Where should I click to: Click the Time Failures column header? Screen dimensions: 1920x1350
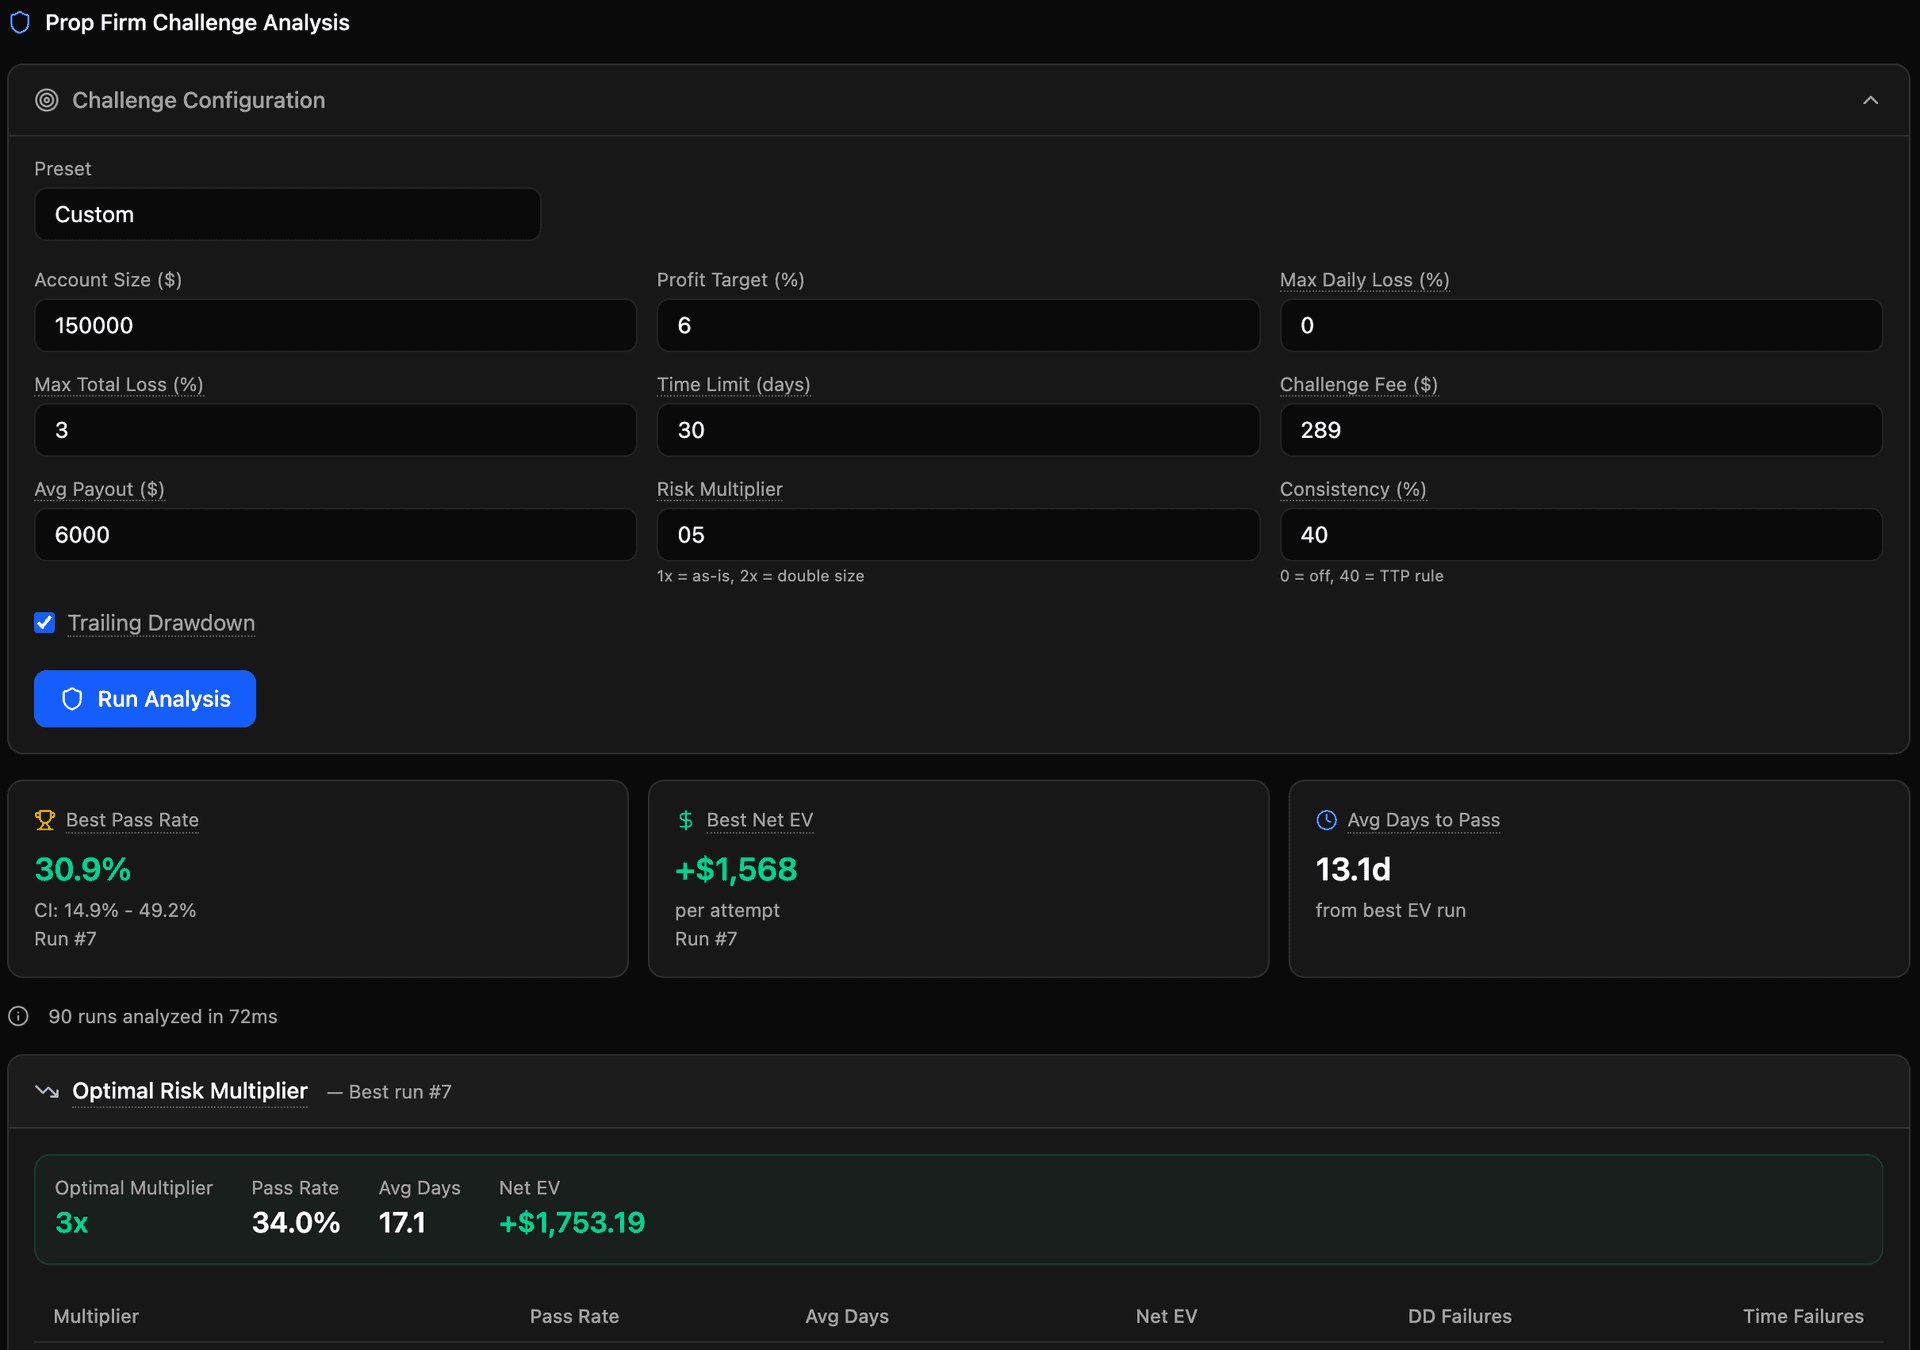tap(1803, 1316)
